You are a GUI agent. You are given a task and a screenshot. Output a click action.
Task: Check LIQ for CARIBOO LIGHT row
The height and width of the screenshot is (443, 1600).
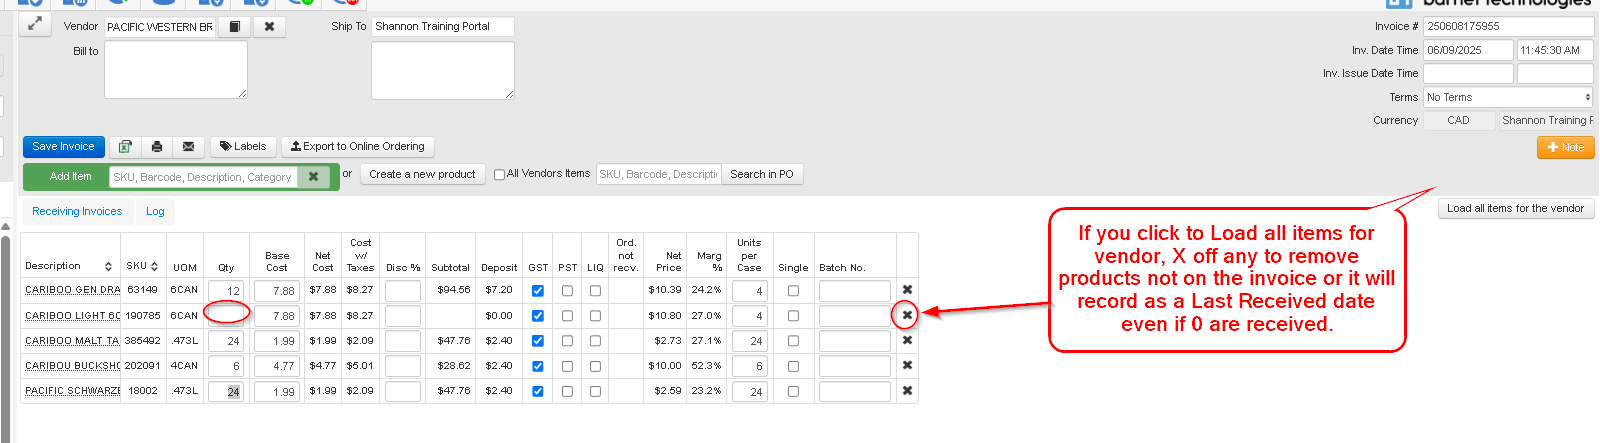(x=595, y=316)
